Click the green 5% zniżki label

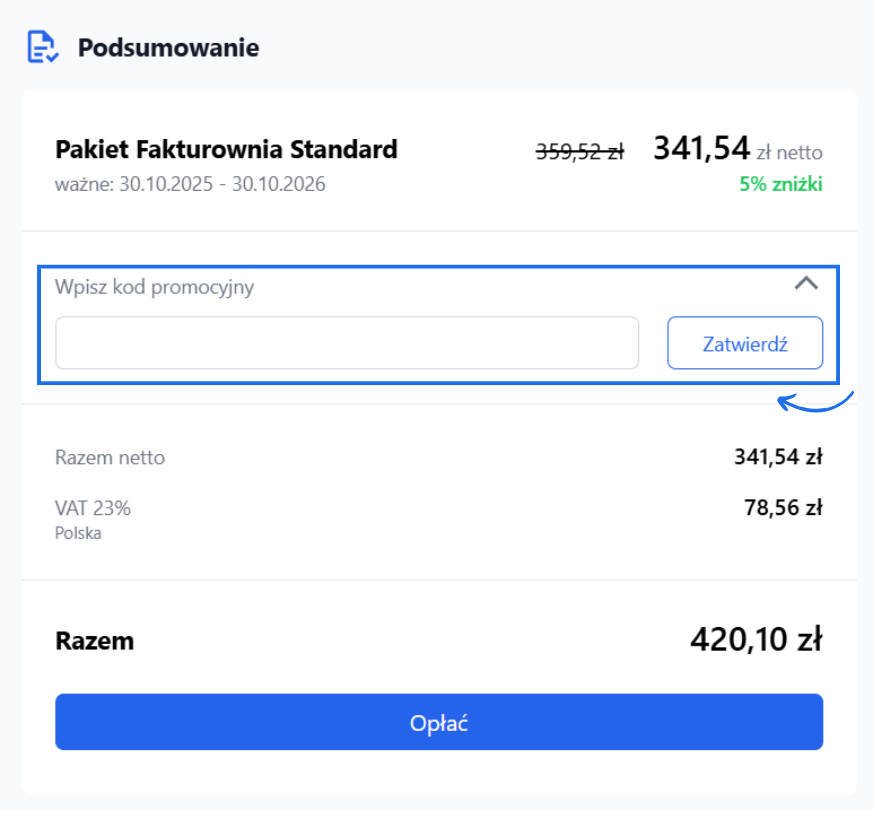780,184
